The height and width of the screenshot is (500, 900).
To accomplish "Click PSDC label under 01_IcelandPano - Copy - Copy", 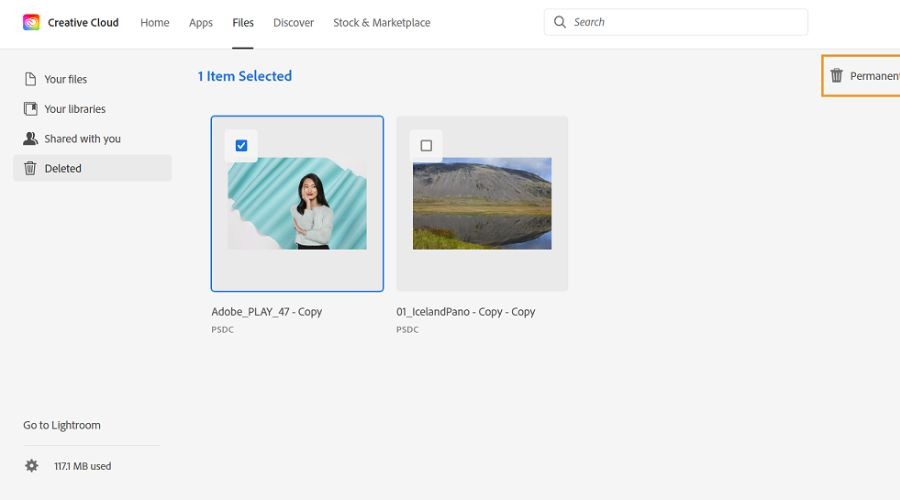I will [x=408, y=330].
